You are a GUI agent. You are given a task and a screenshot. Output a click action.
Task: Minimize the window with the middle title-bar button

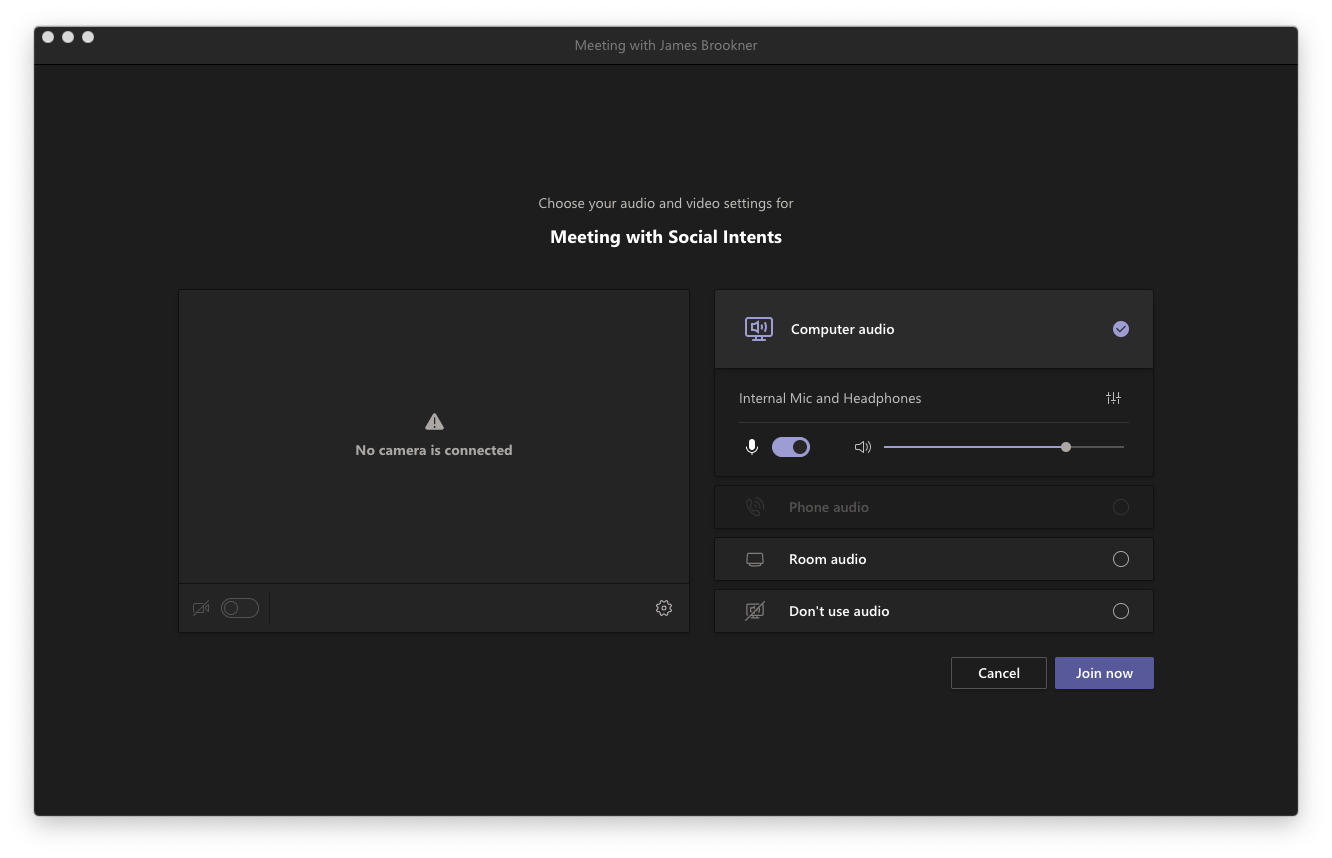pyautogui.click(x=68, y=37)
